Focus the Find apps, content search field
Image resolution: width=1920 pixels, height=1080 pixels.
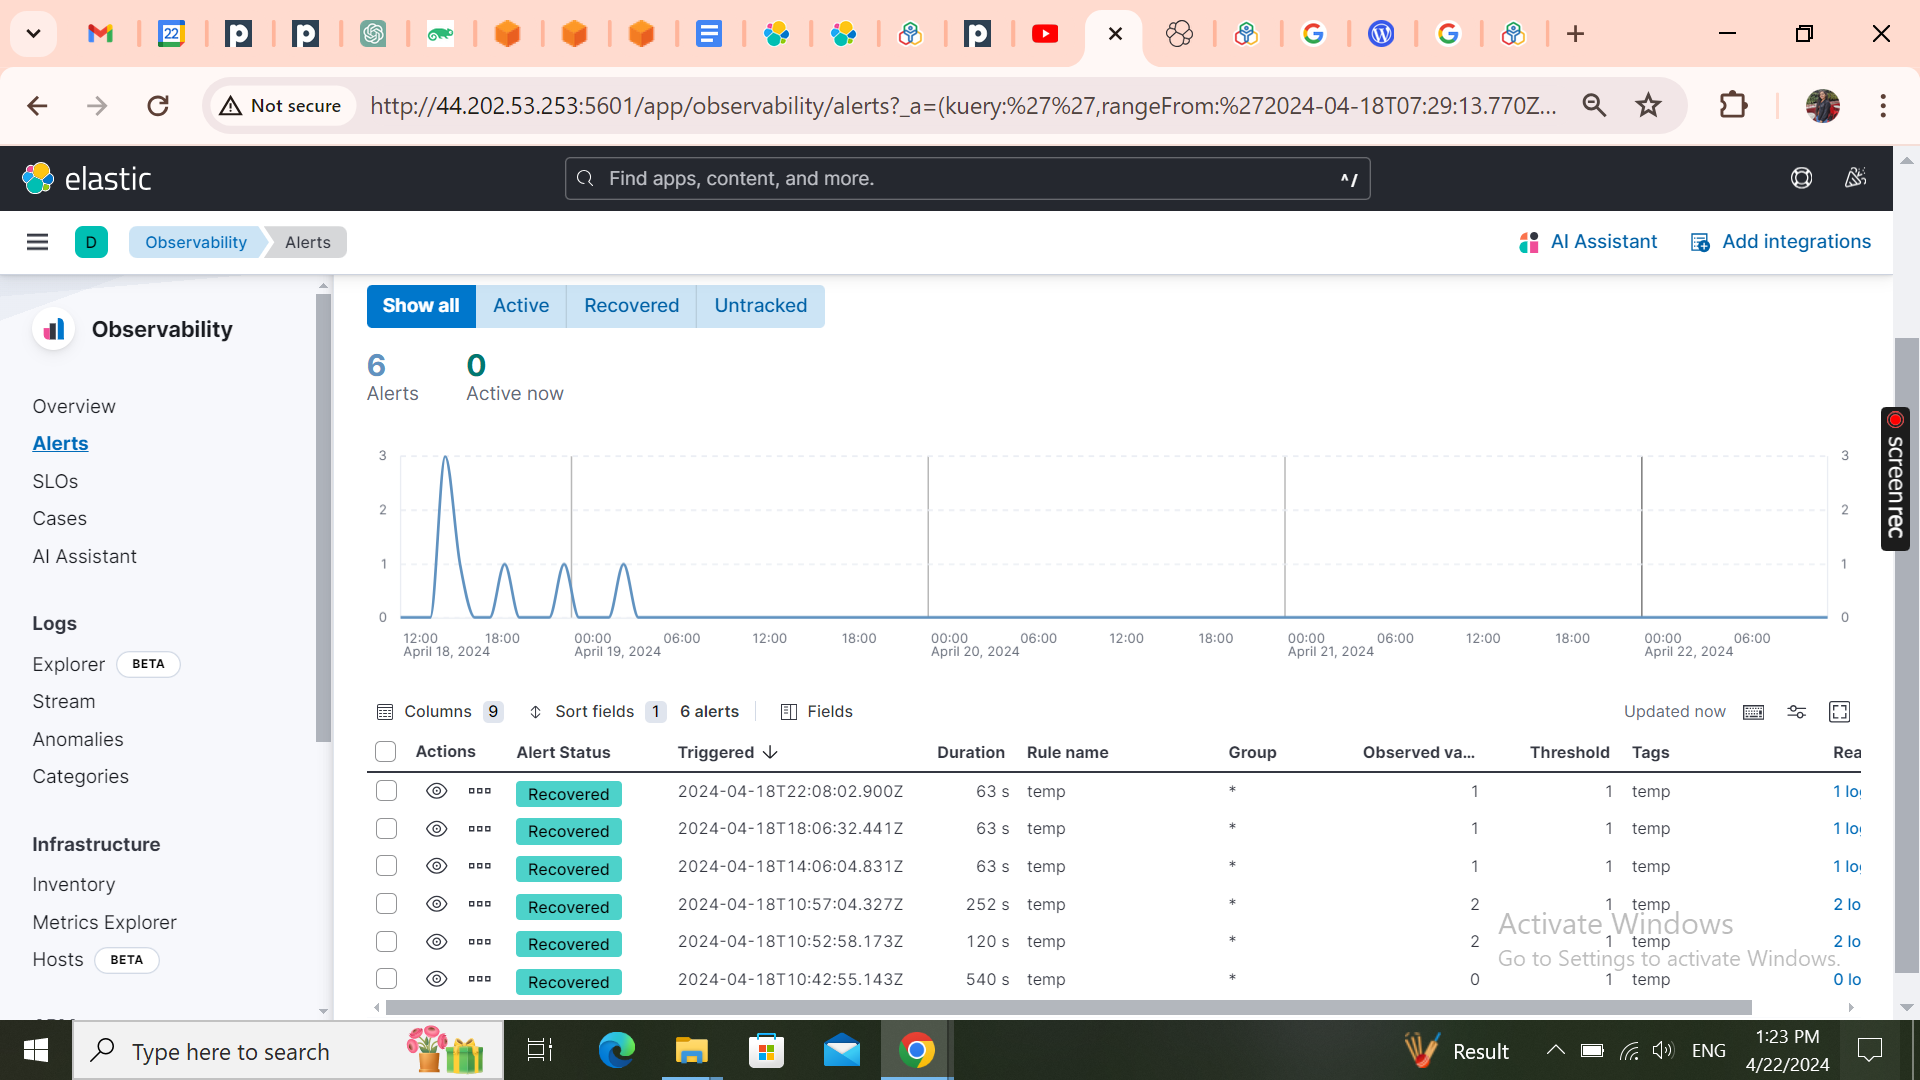tap(967, 178)
